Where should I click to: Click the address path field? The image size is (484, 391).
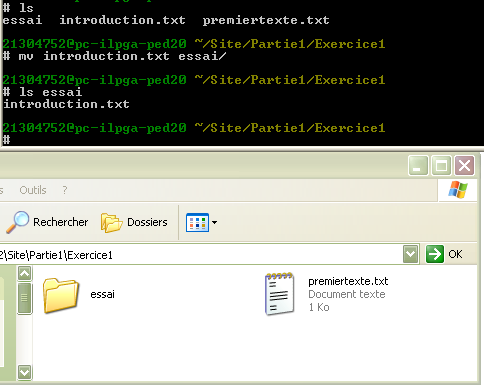coord(200,255)
